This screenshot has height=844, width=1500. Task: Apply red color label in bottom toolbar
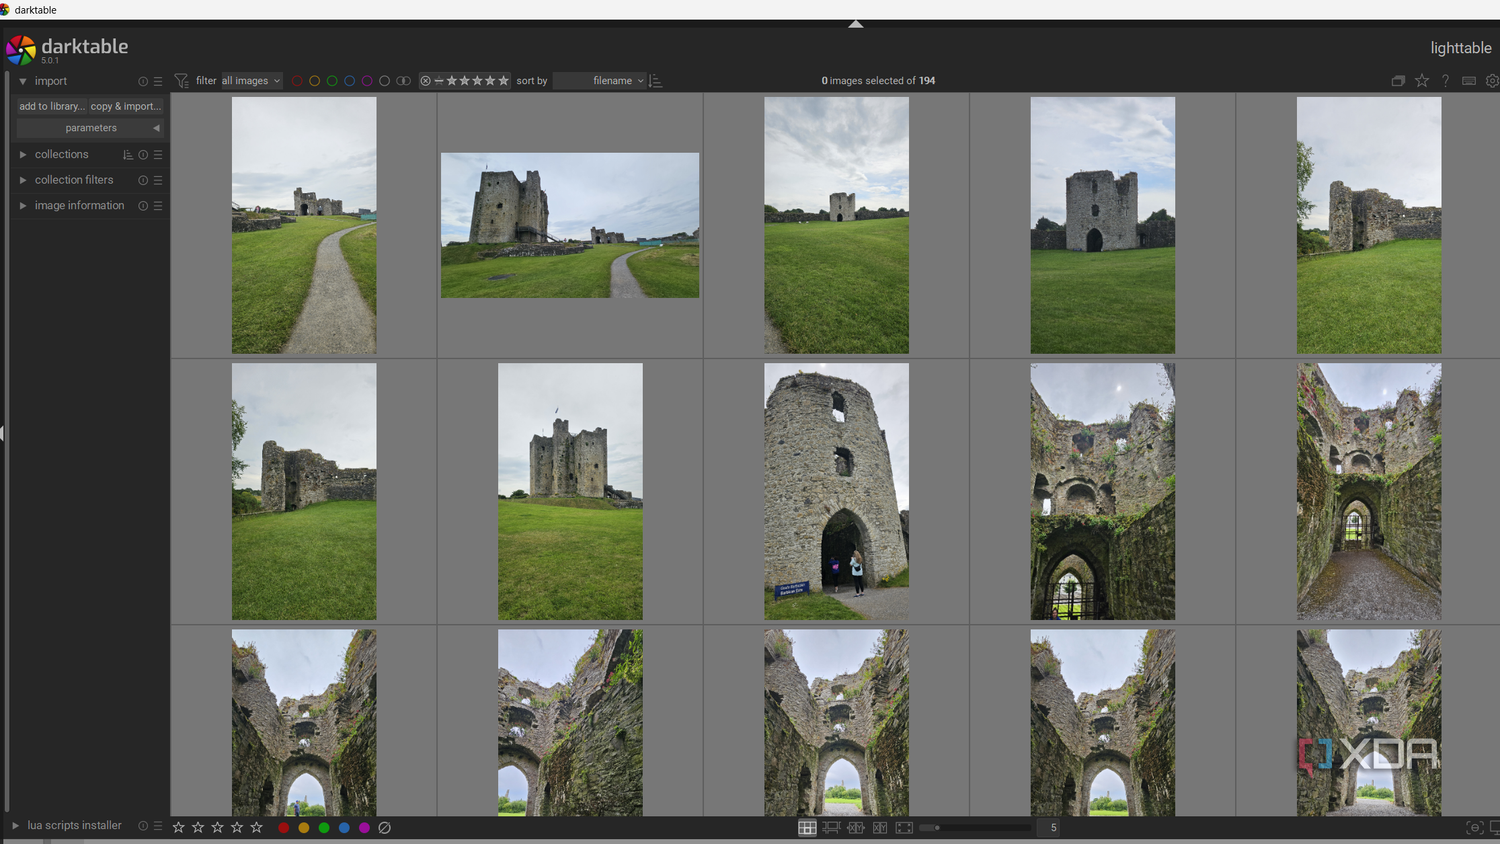click(284, 828)
